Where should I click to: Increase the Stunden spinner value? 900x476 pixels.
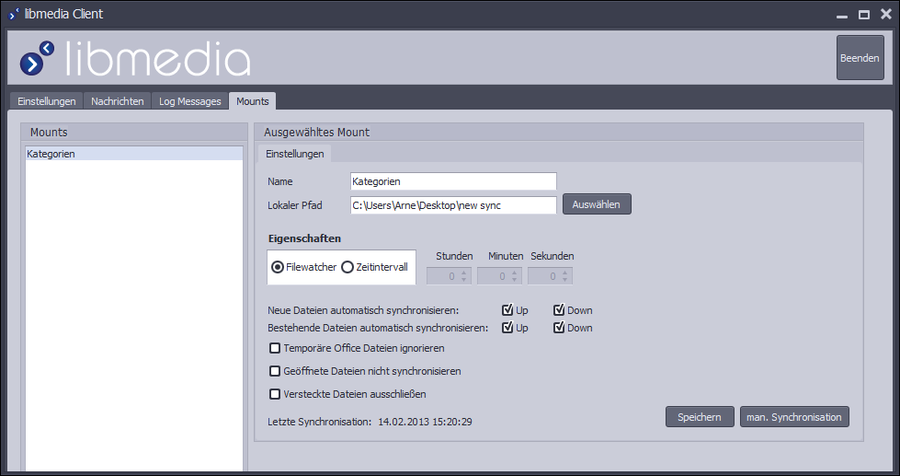click(x=464, y=272)
